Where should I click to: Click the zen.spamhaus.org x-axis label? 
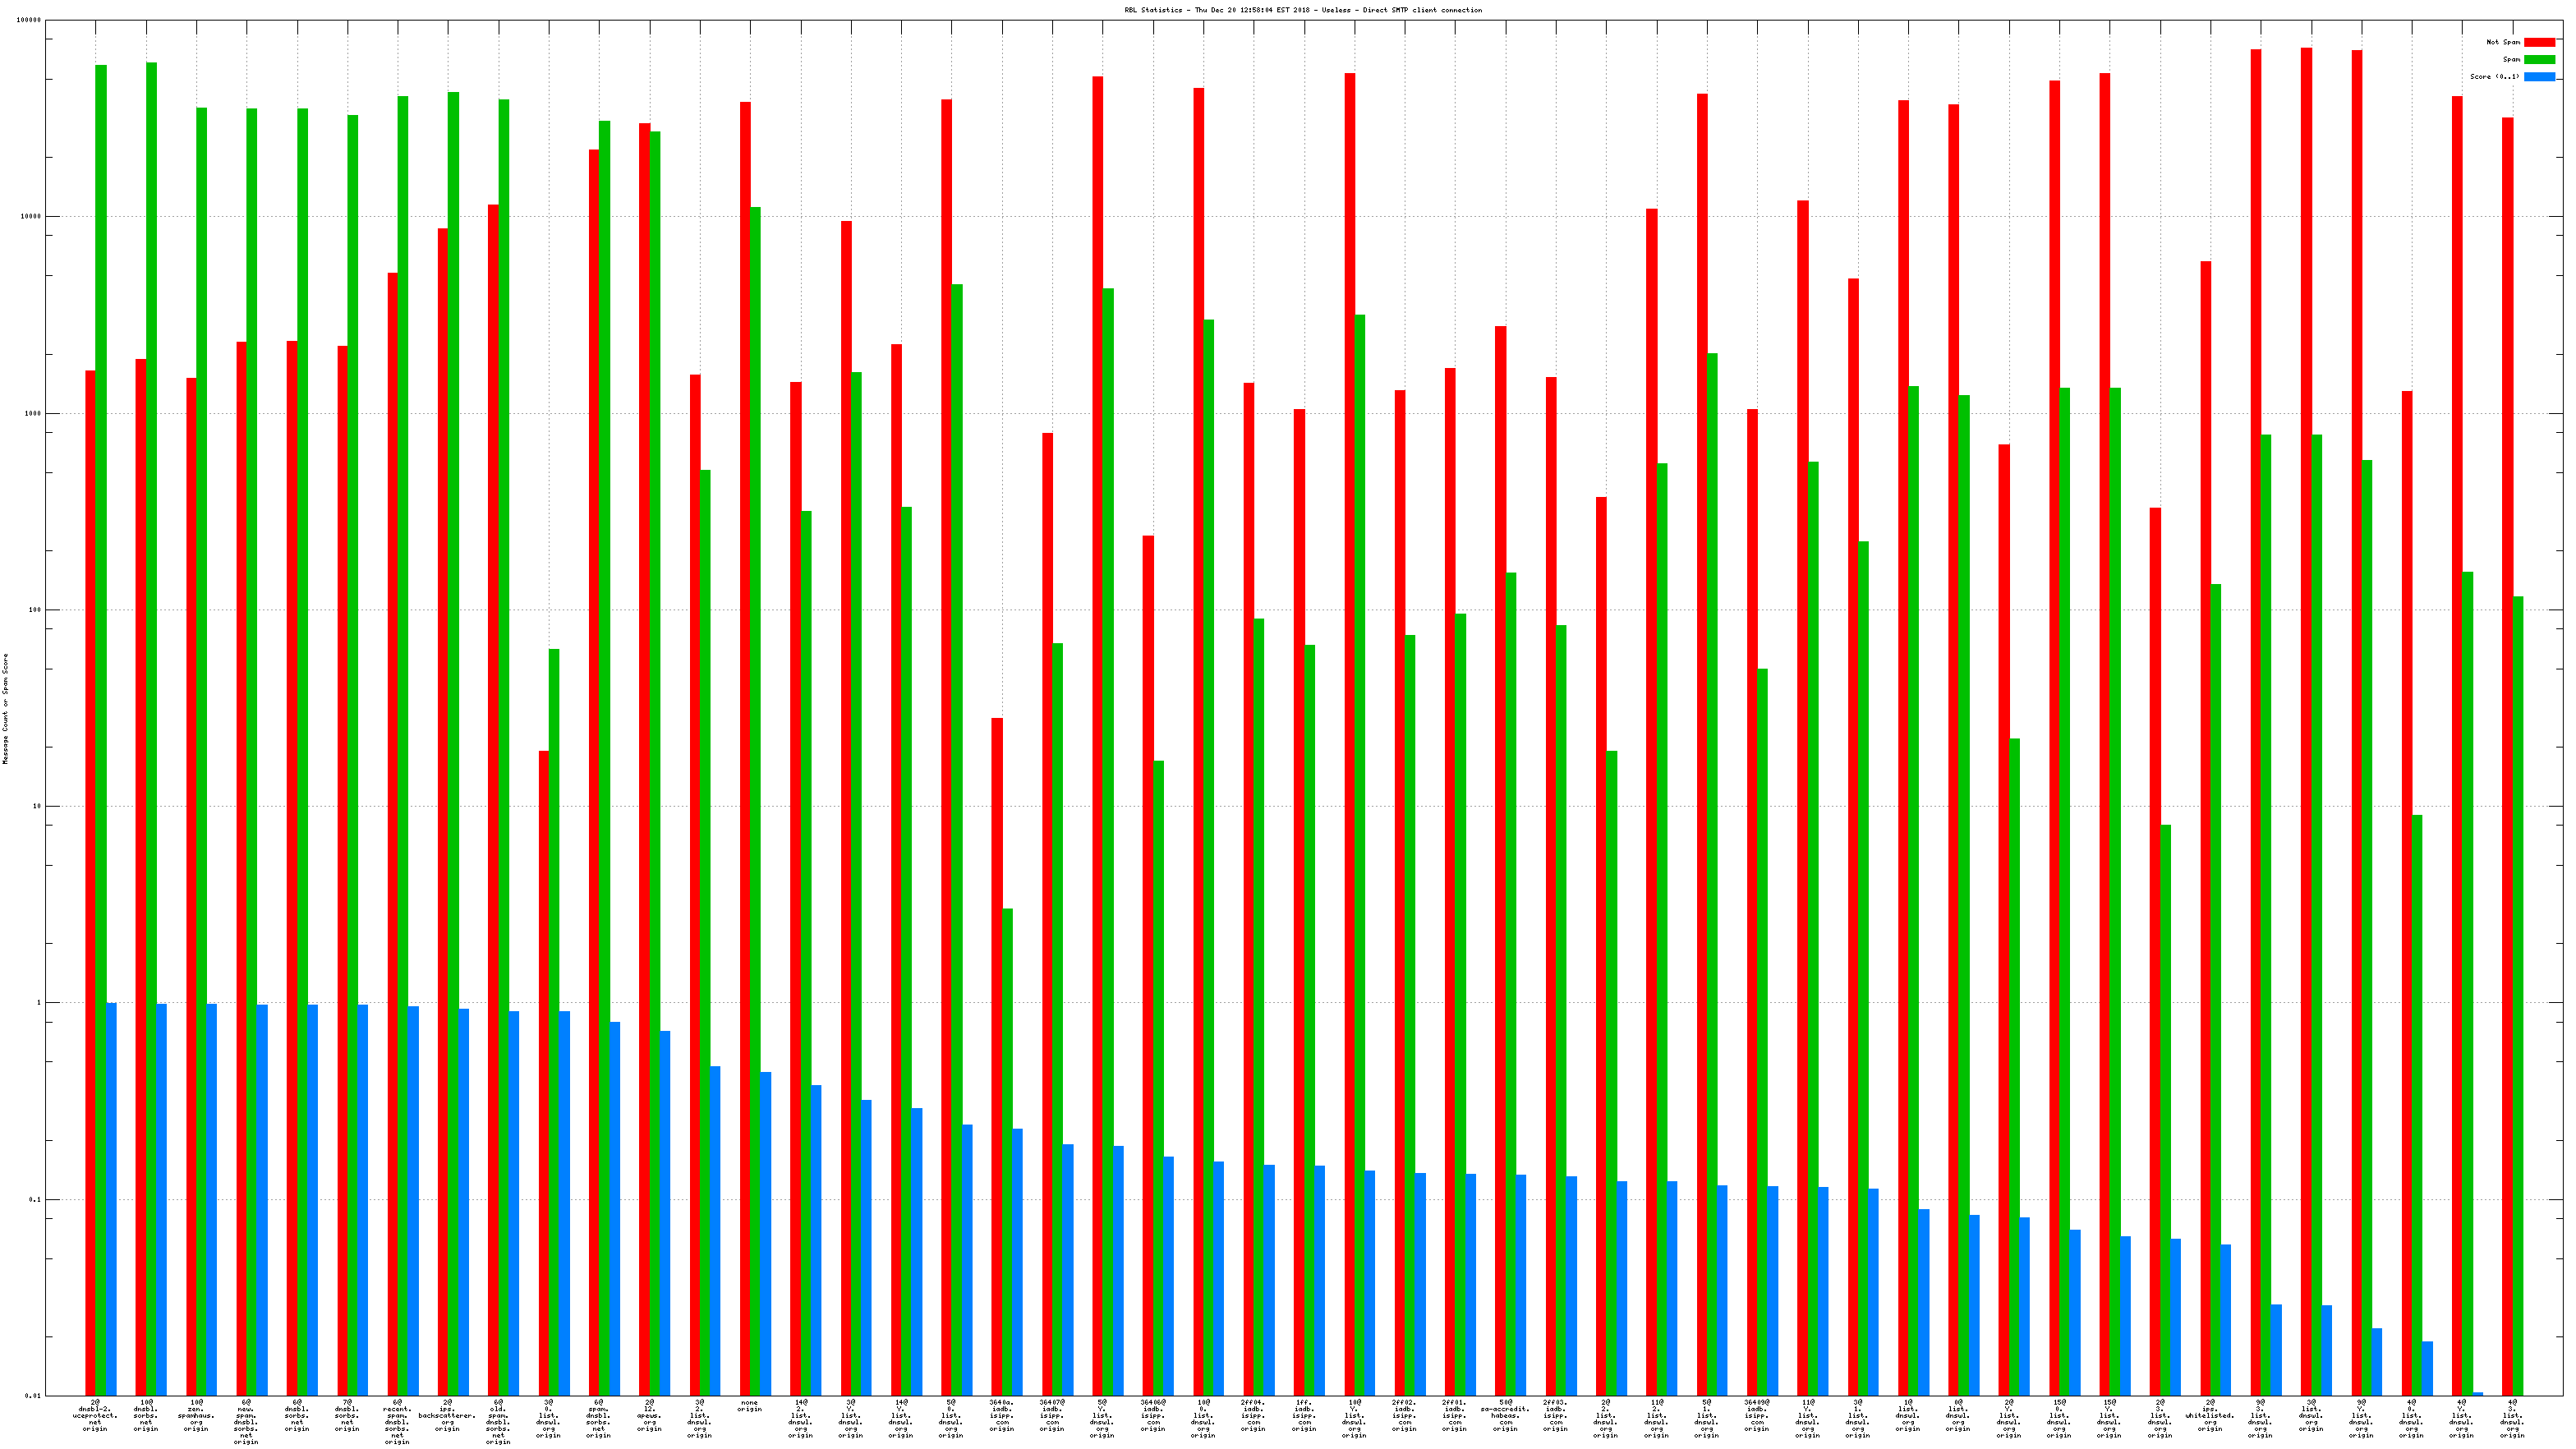point(196,1416)
